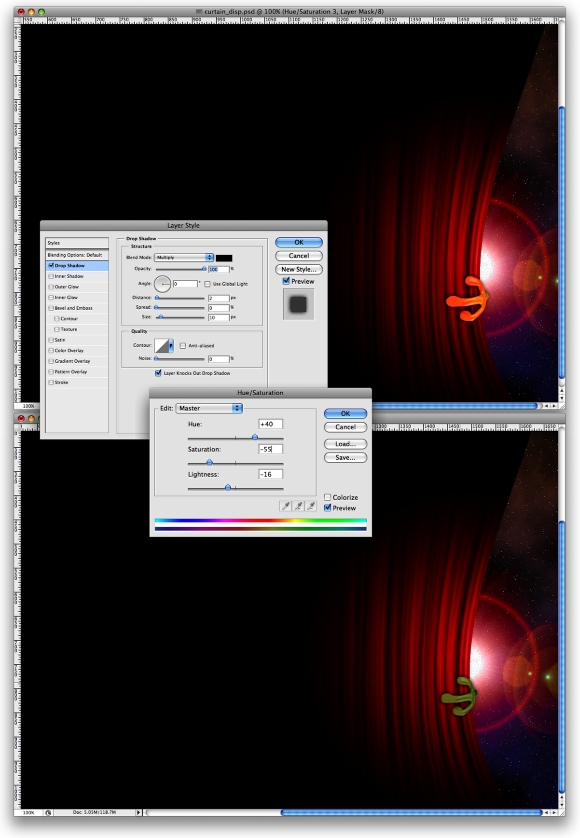580x838 pixels.
Task: Click the Angle dial in Layer Style
Action: click(163, 284)
